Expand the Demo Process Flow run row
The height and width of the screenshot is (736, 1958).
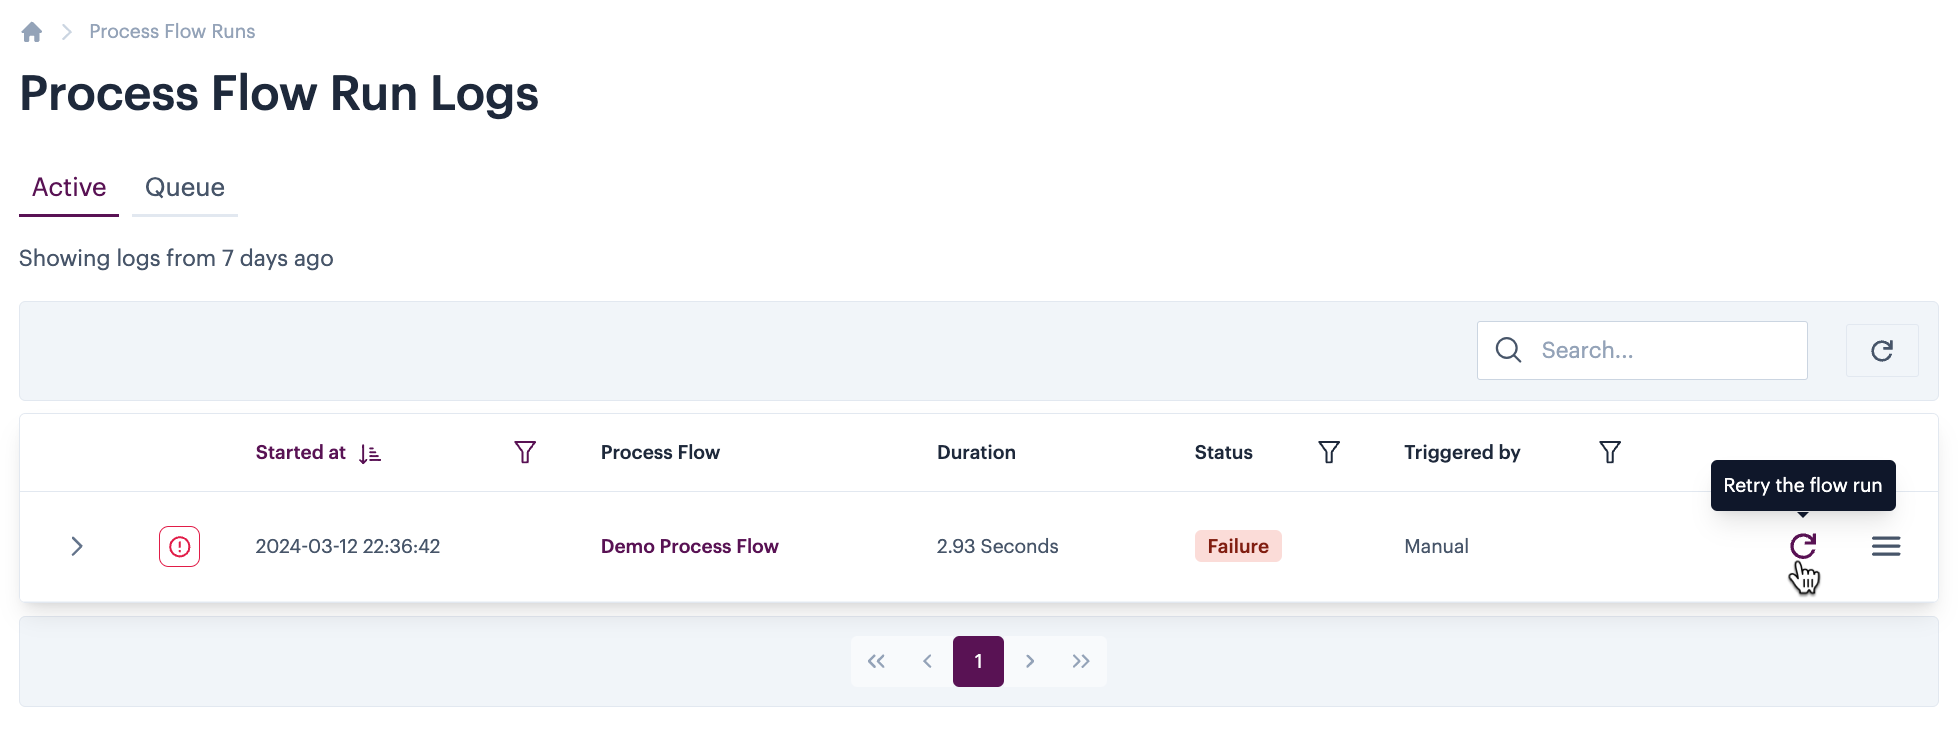tap(77, 546)
